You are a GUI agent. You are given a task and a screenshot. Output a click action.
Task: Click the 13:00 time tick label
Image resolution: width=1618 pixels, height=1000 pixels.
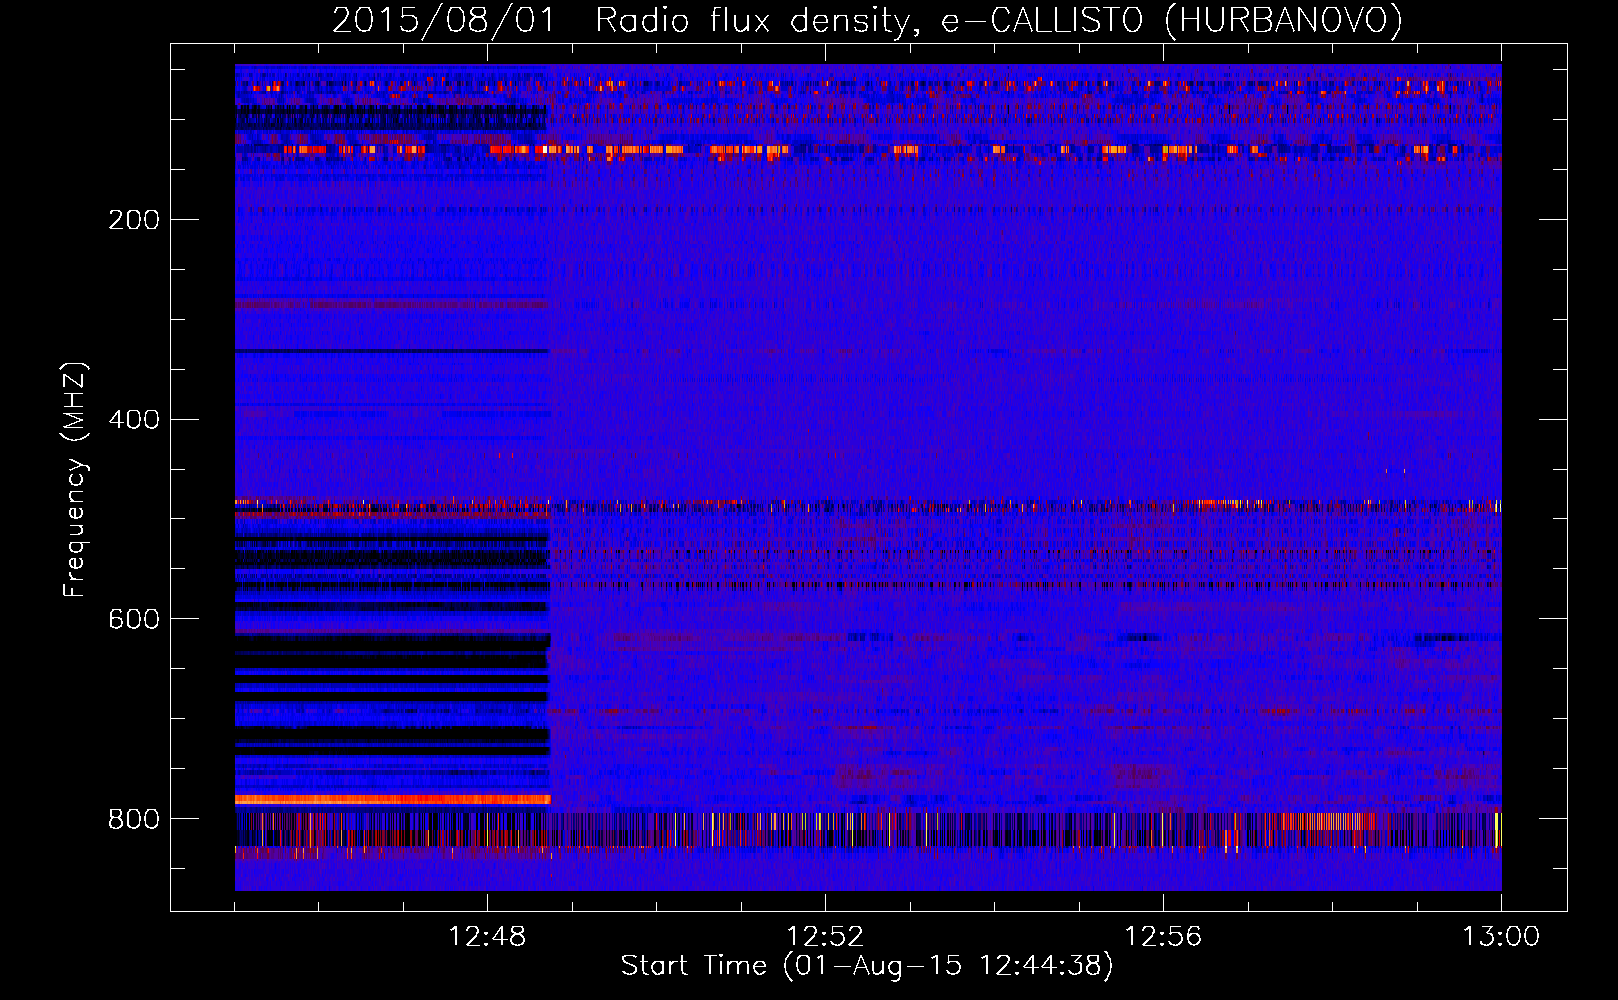click(1501, 937)
